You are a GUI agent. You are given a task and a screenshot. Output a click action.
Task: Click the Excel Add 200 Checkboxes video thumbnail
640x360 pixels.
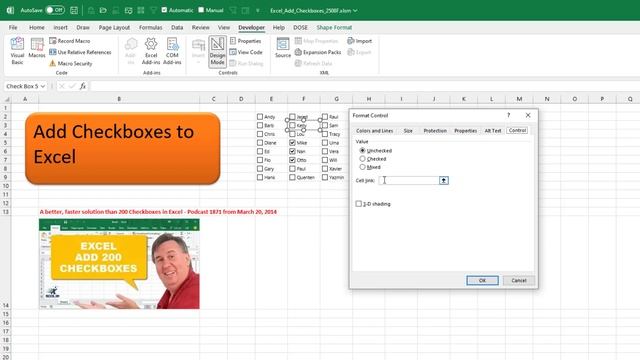tap(119, 264)
